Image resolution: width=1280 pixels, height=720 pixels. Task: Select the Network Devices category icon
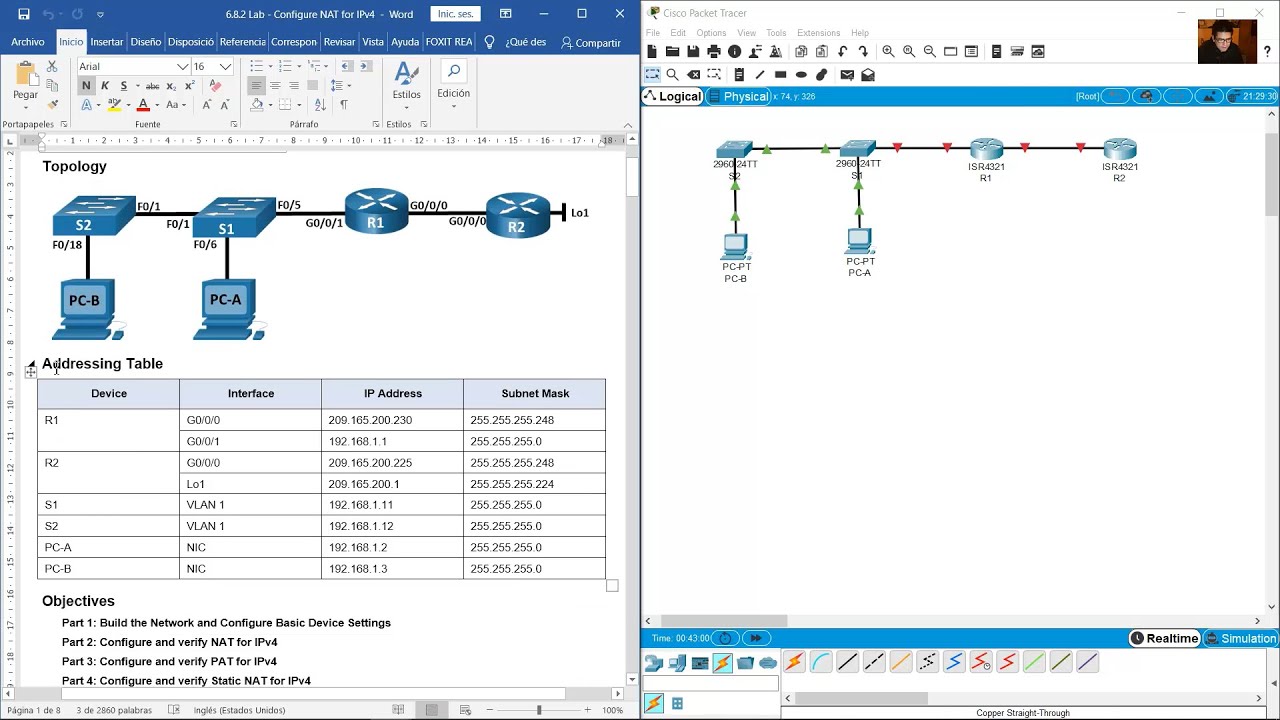(x=654, y=663)
